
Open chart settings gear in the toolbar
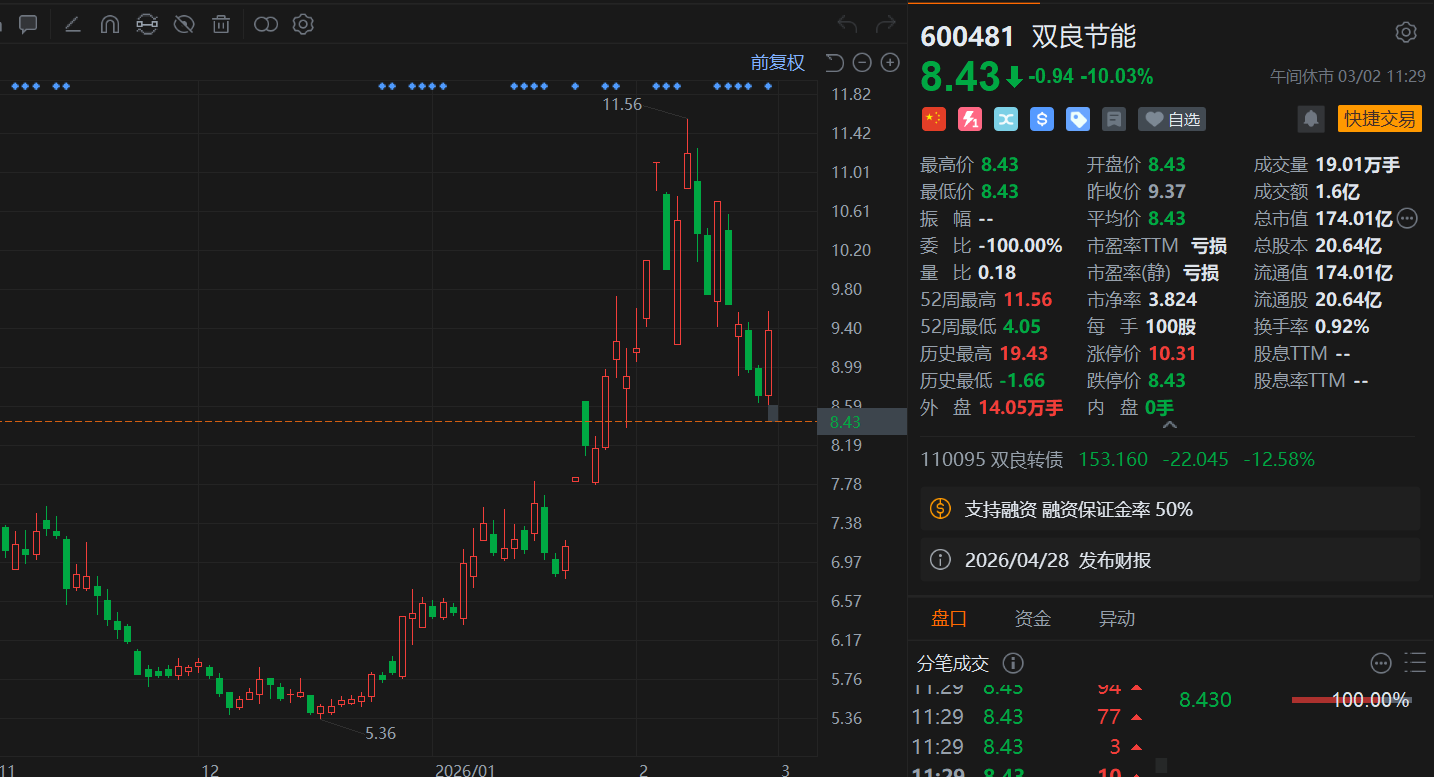(303, 24)
